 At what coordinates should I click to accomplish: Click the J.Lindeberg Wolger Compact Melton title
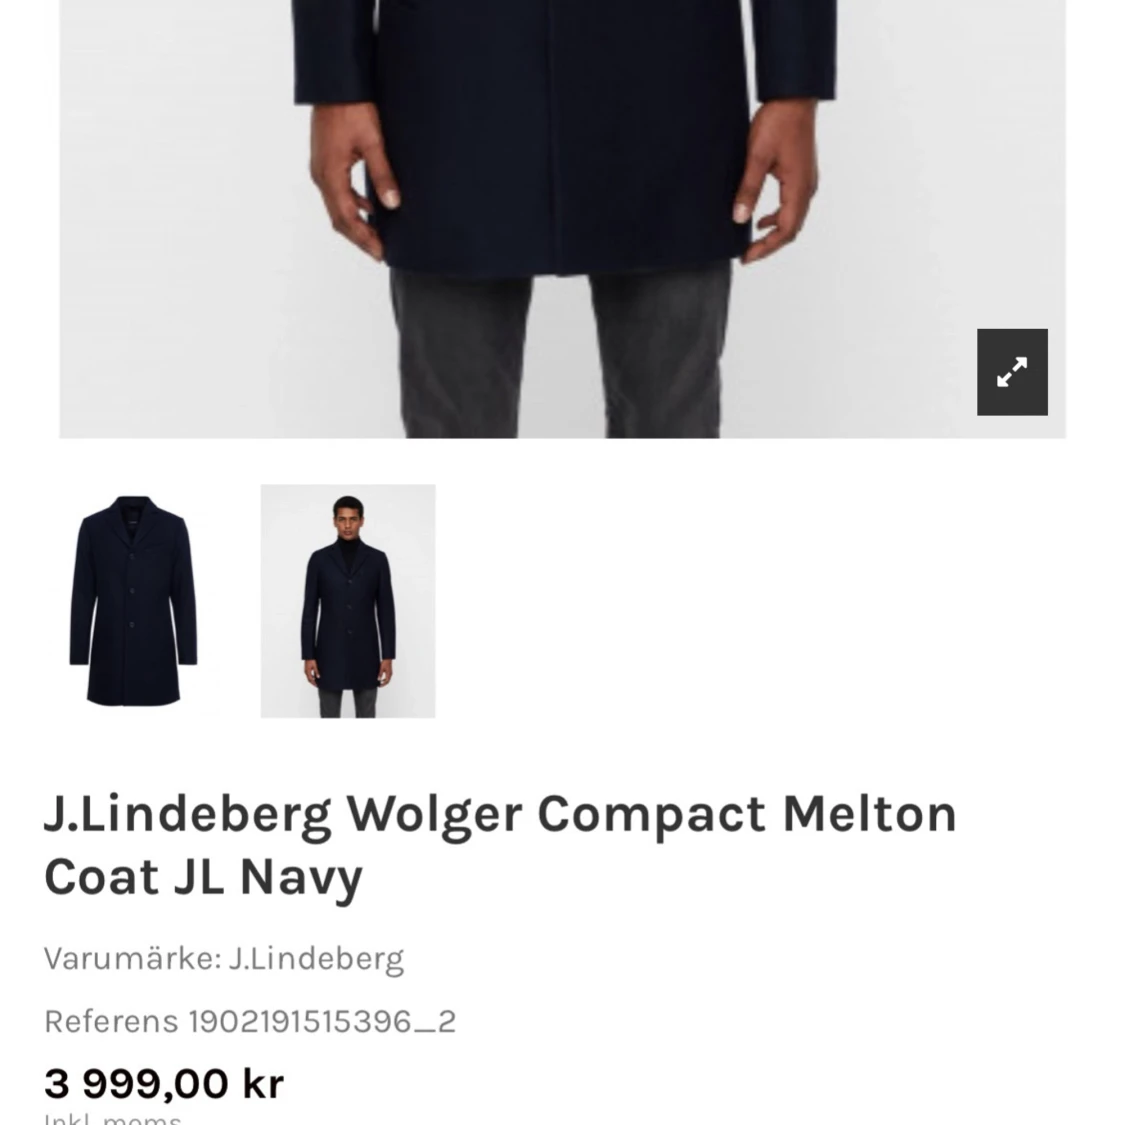(500, 814)
